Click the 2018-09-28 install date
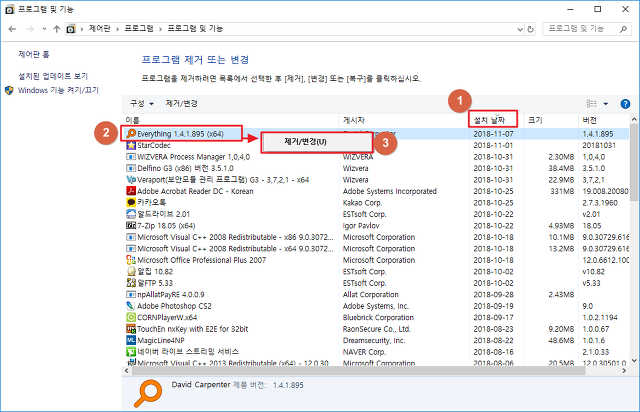Viewport: 640px width, 412px height. click(x=493, y=294)
